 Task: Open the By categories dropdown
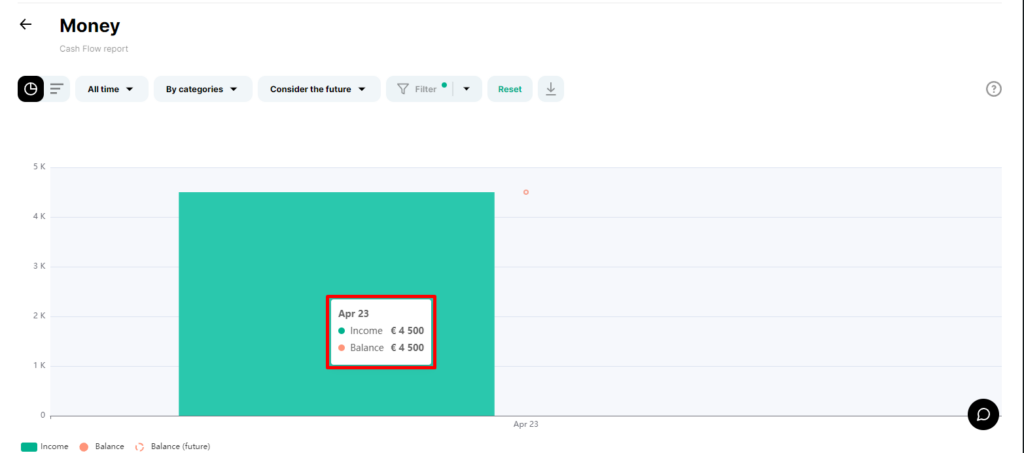(203, 89)
